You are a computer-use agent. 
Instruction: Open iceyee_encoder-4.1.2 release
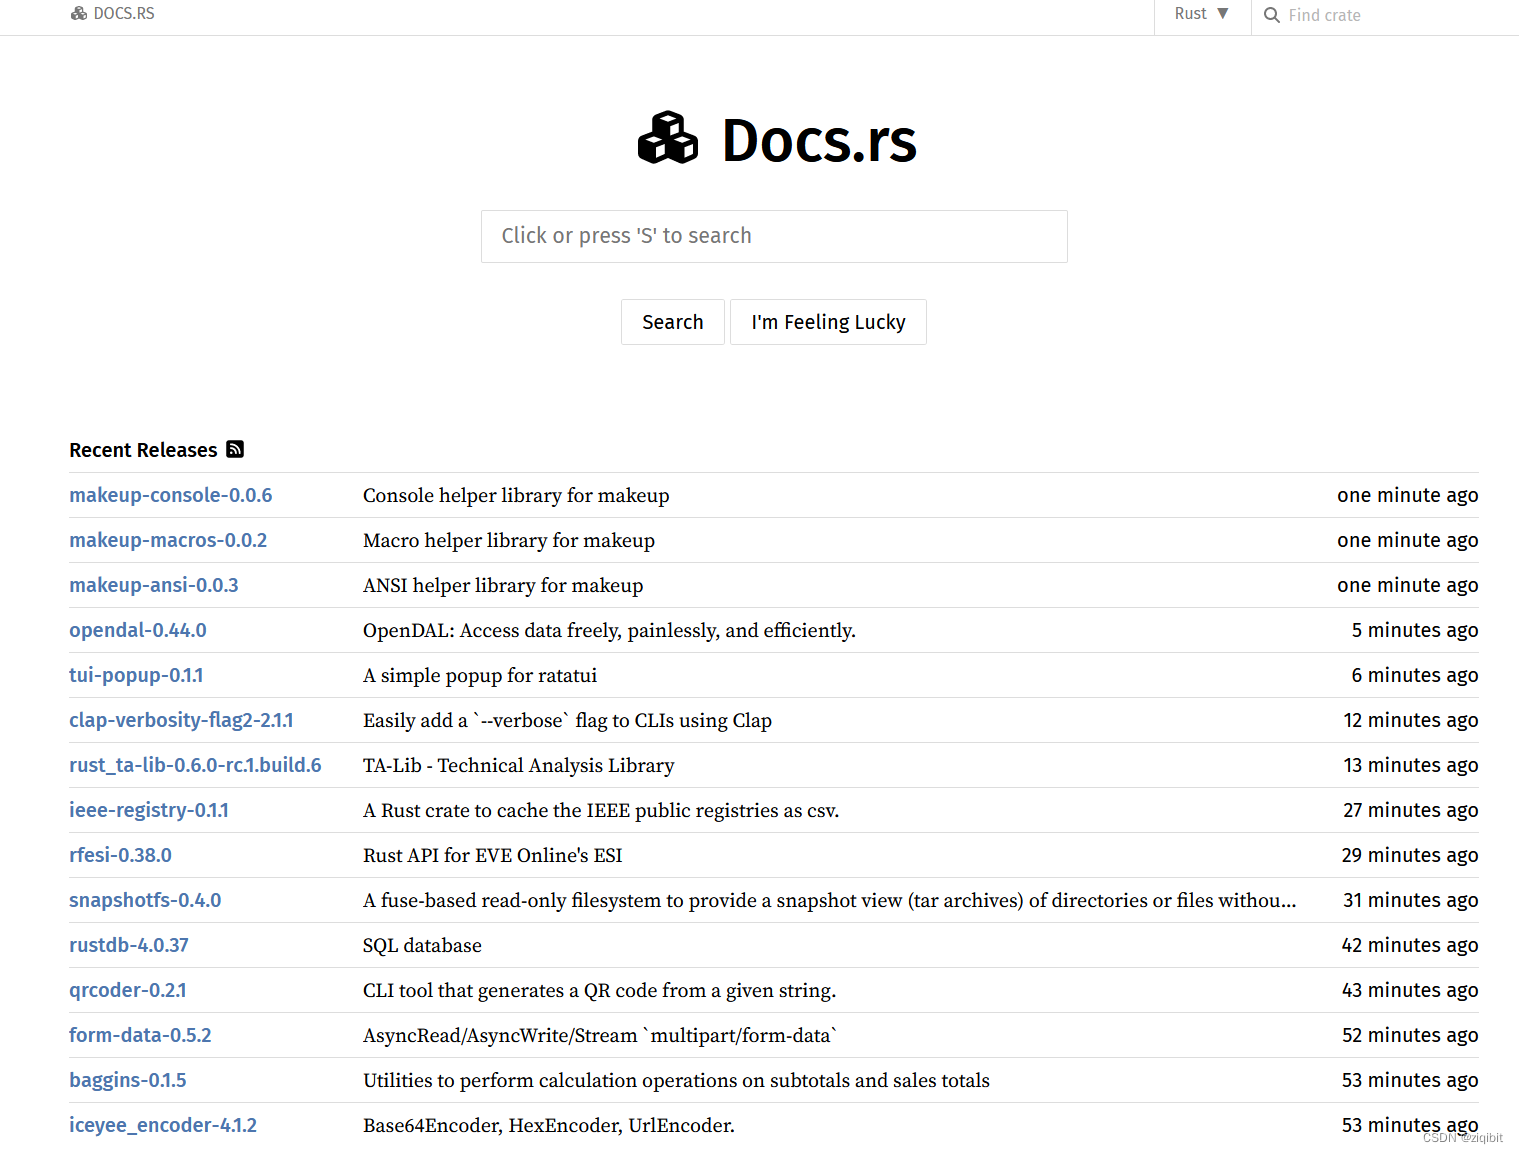(163, 1125)
